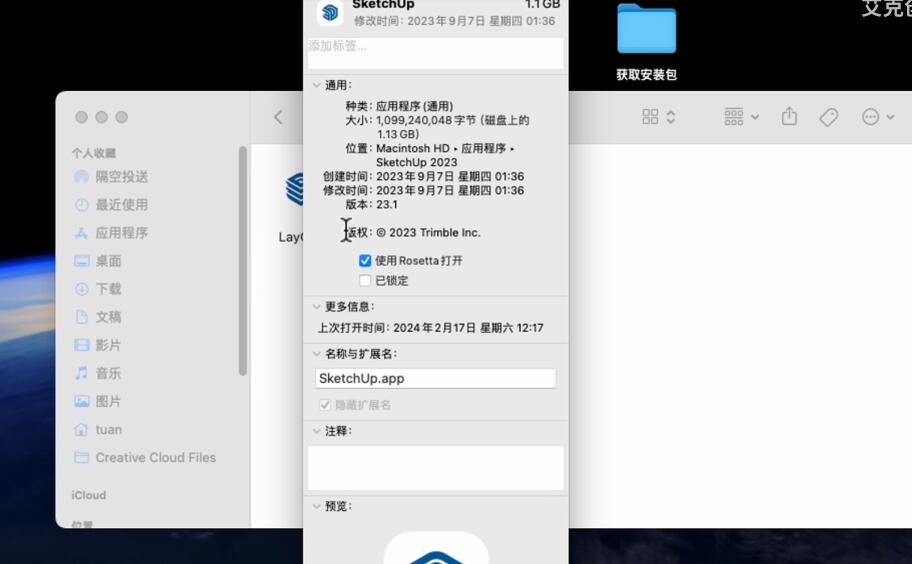This screenshot has height=564, width=912.
Task: Switch the Finder icon view mode control
Action: pyautogui.click(x=658, y=117)
